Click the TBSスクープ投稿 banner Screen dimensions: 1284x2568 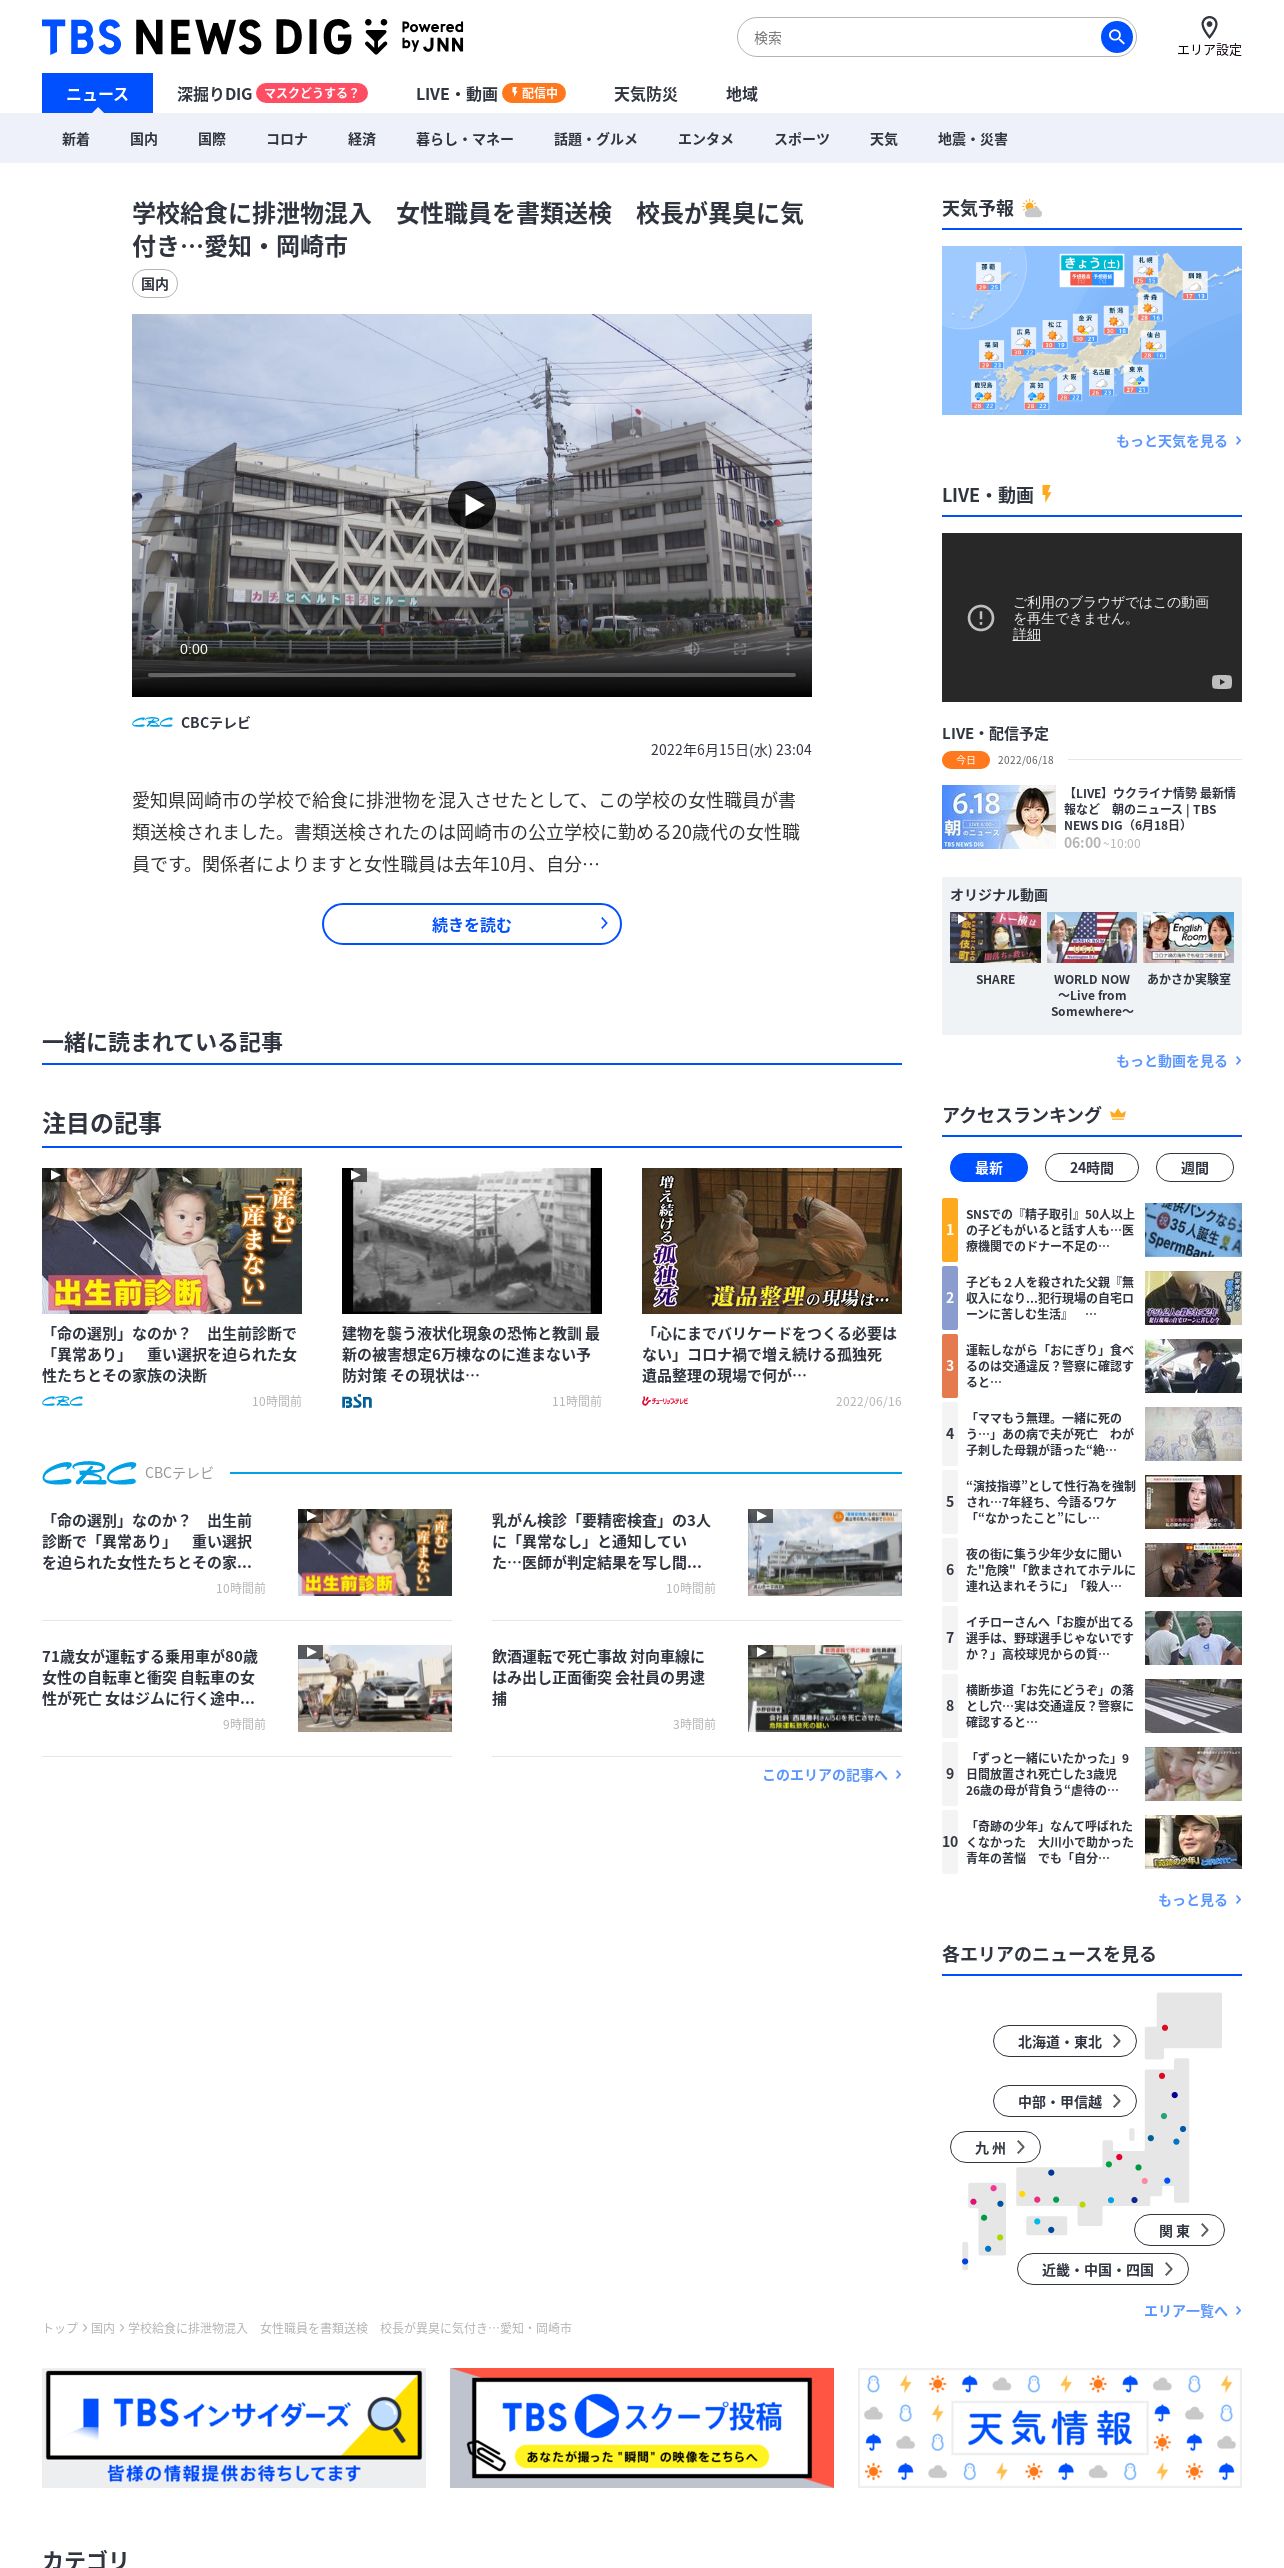(642, 2428)
